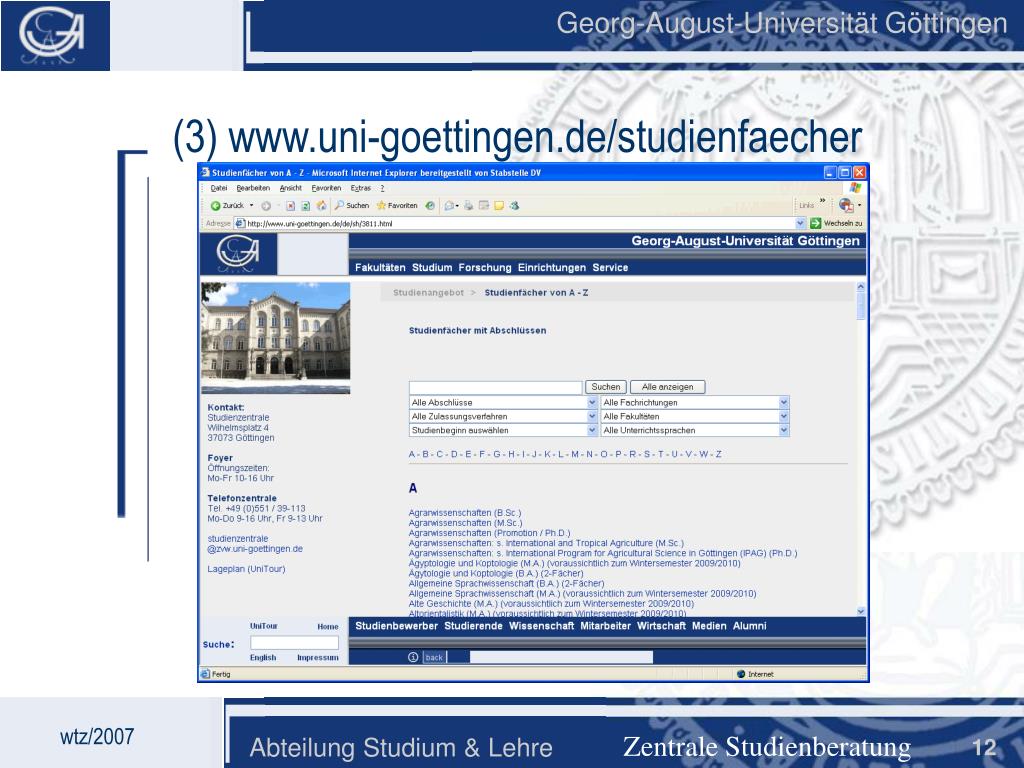Open the Suchen search toolbar button
Image resolution: width=1024 pixels, height=768 pixels.
[x=352, y=206]
